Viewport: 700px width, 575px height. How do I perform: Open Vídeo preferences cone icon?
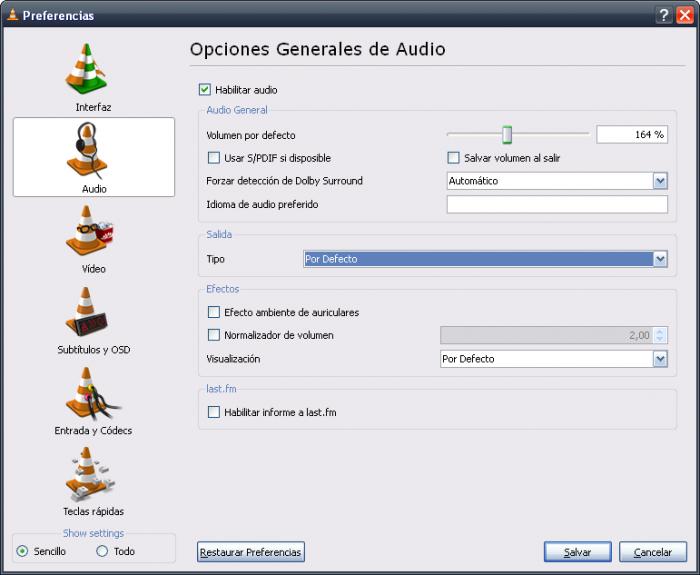[x=89, y=230]
